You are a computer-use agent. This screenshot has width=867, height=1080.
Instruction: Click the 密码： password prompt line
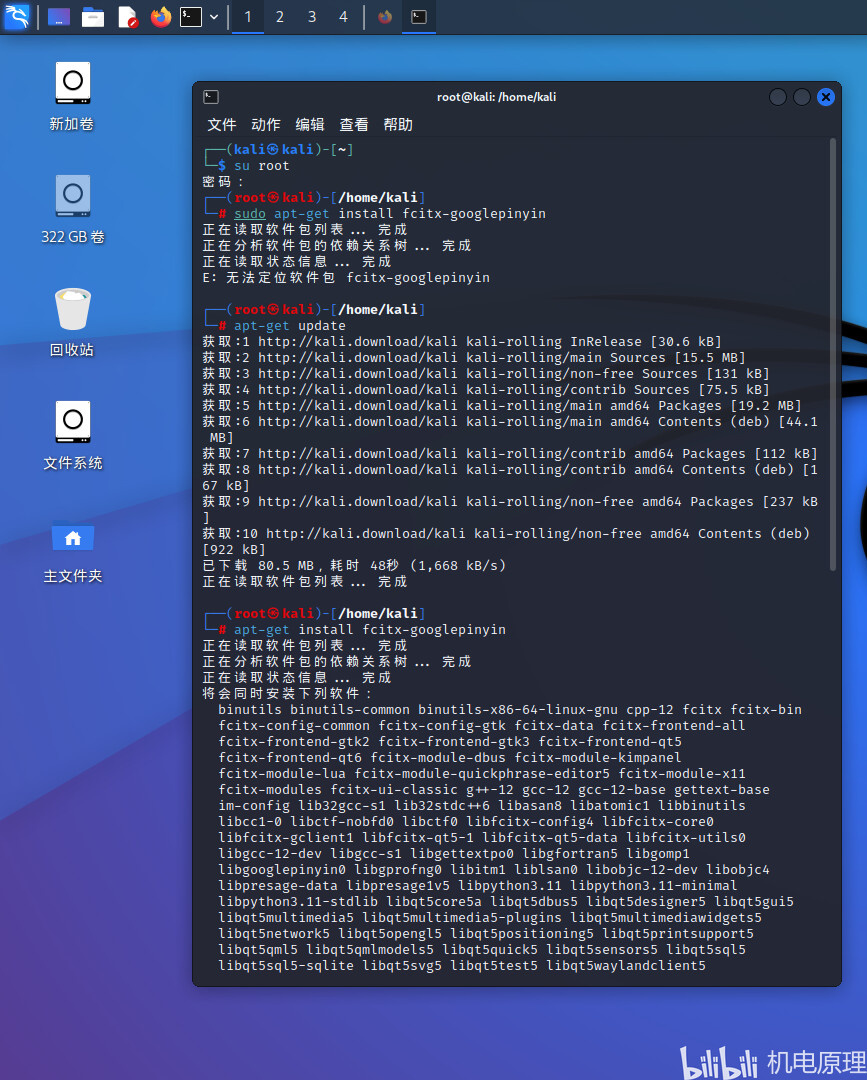[x=223, y=182]
